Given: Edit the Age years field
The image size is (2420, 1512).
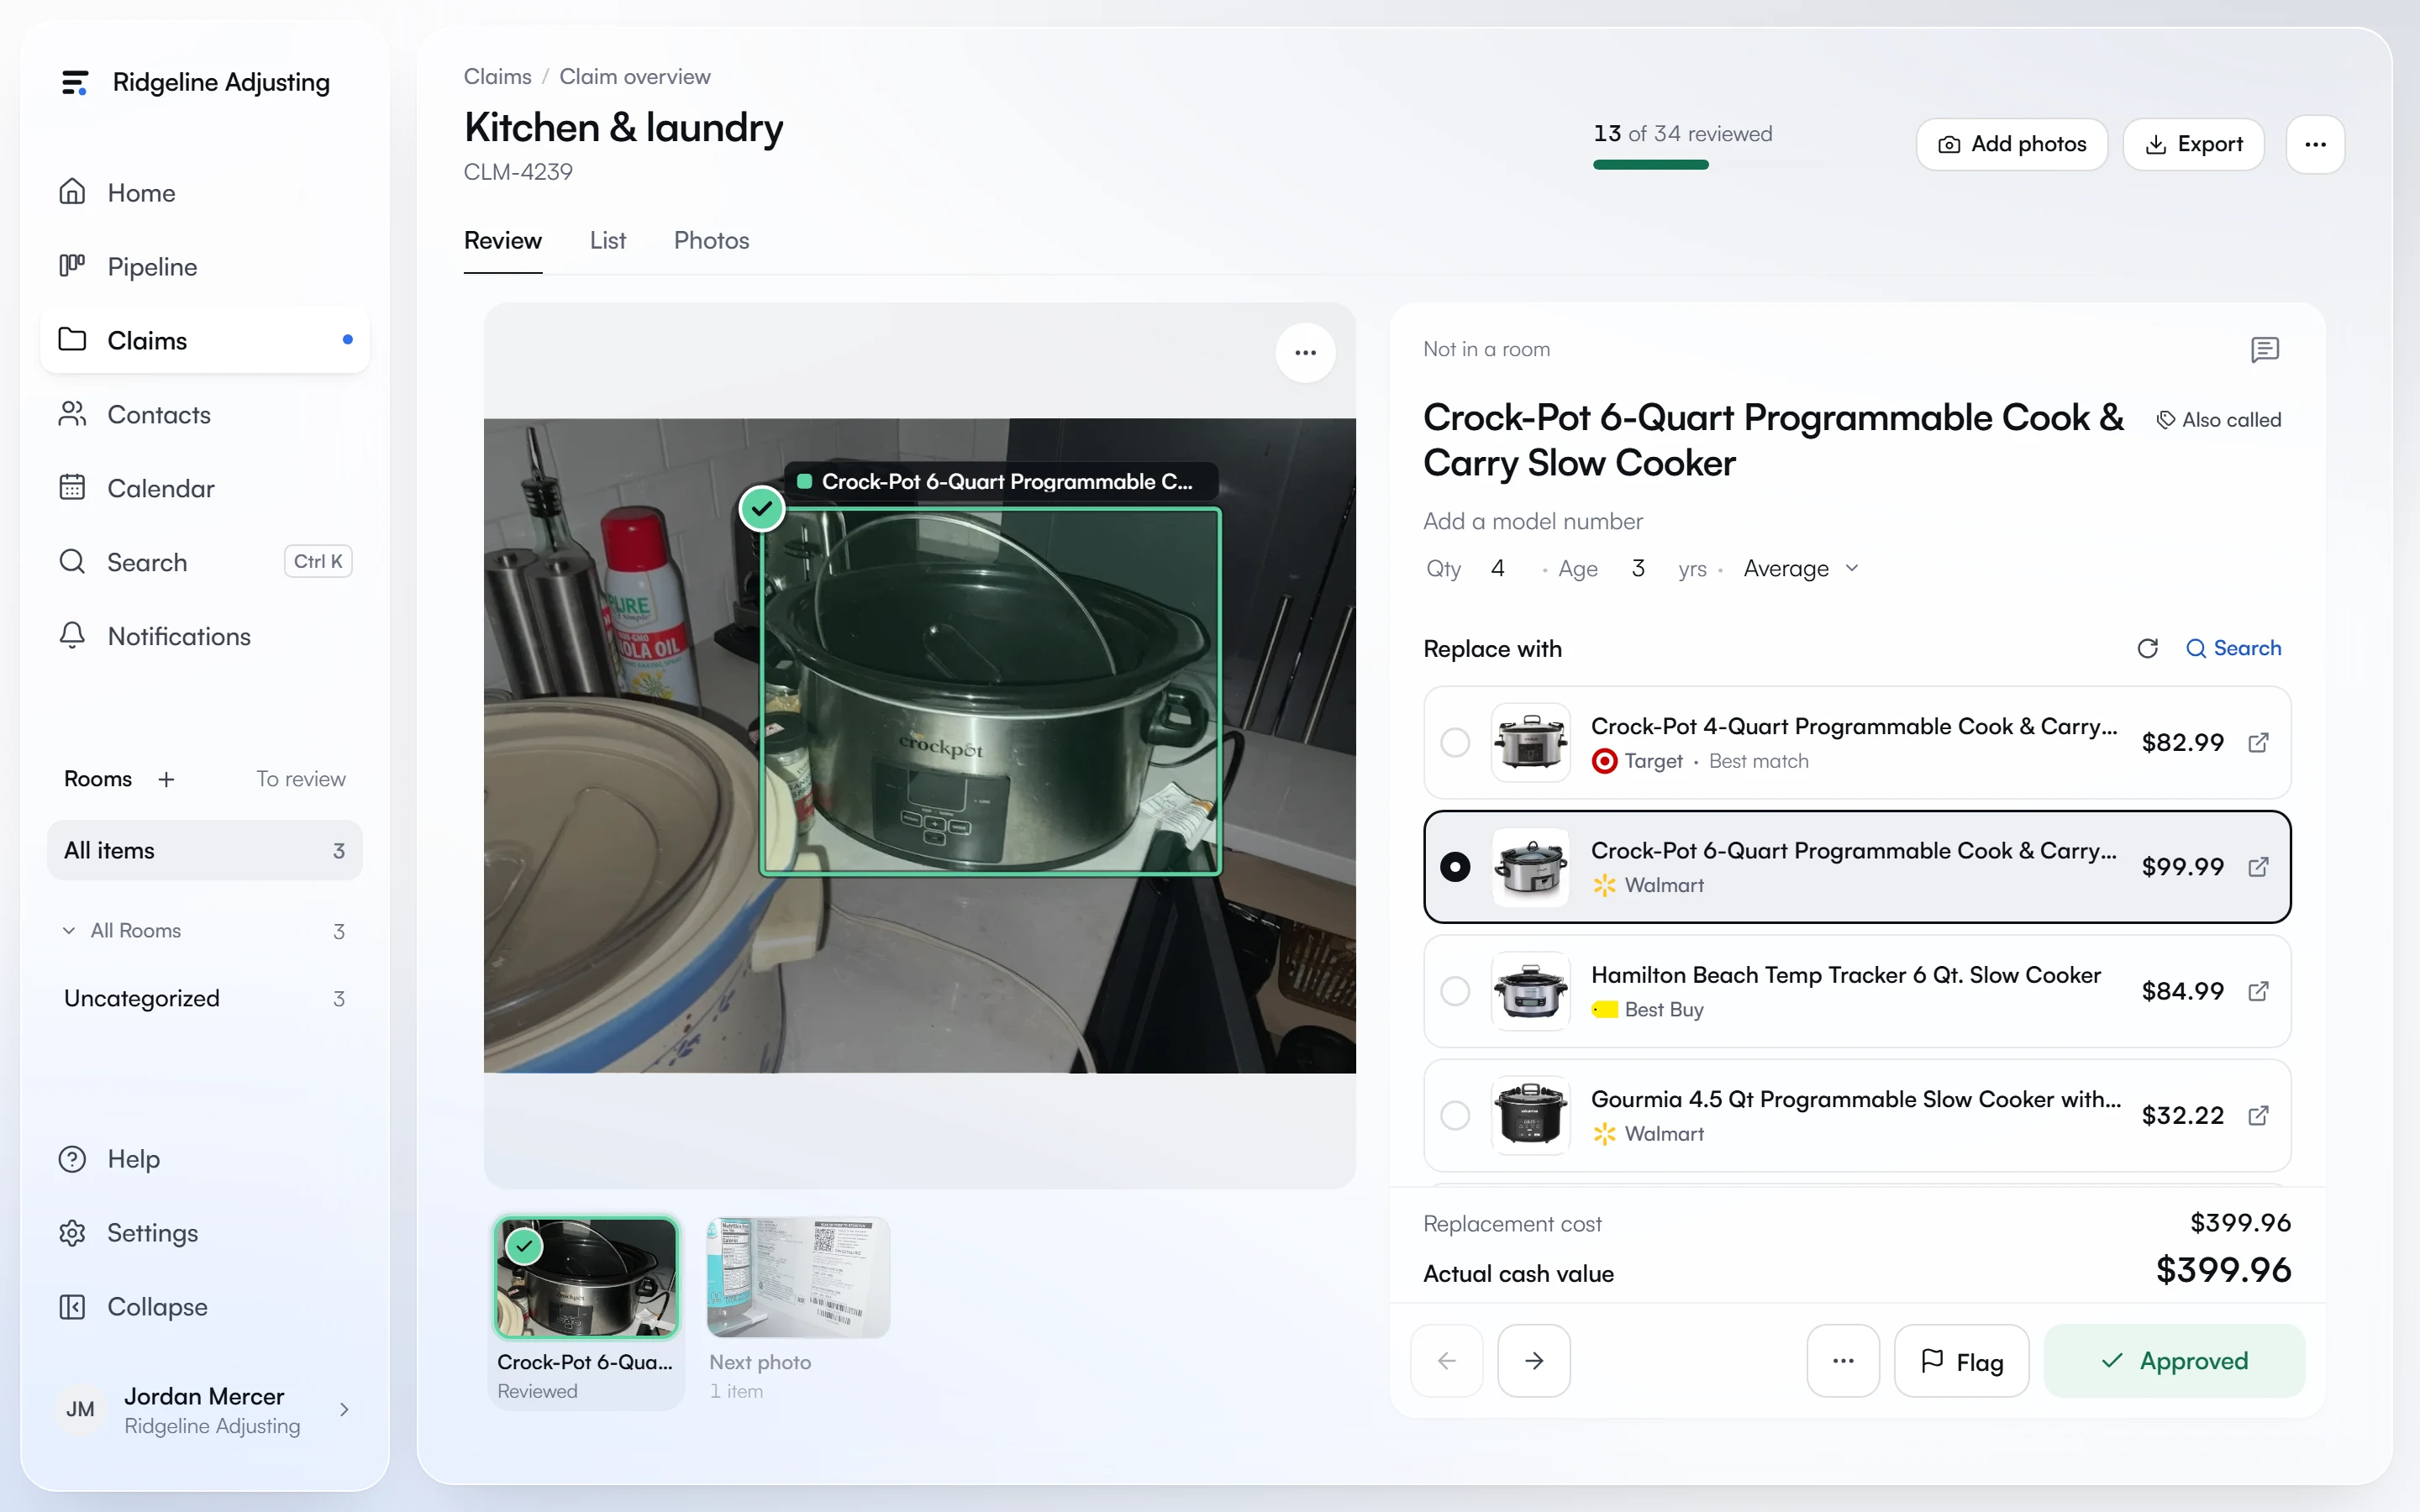Looking at the screenshot, I should [1638, 568].
